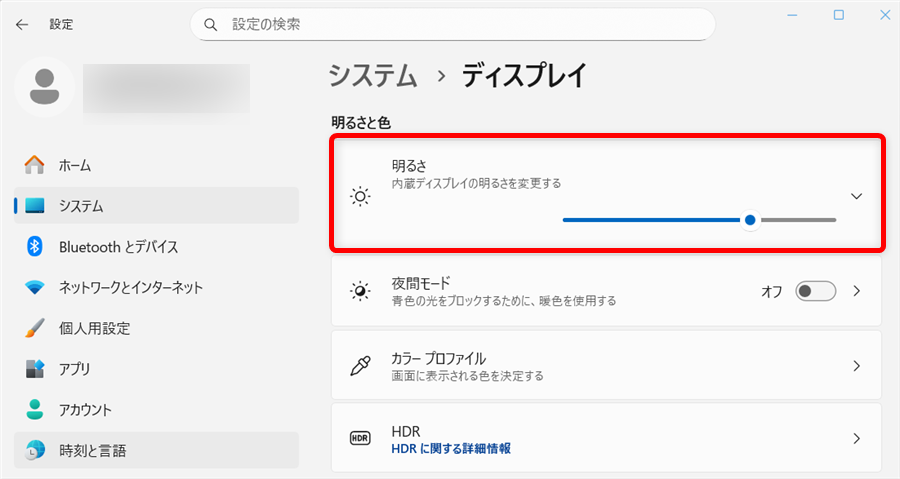The height and width of the screenshot is (479, 900).
Task: Click the Accounts person icon
Action: 34,410
